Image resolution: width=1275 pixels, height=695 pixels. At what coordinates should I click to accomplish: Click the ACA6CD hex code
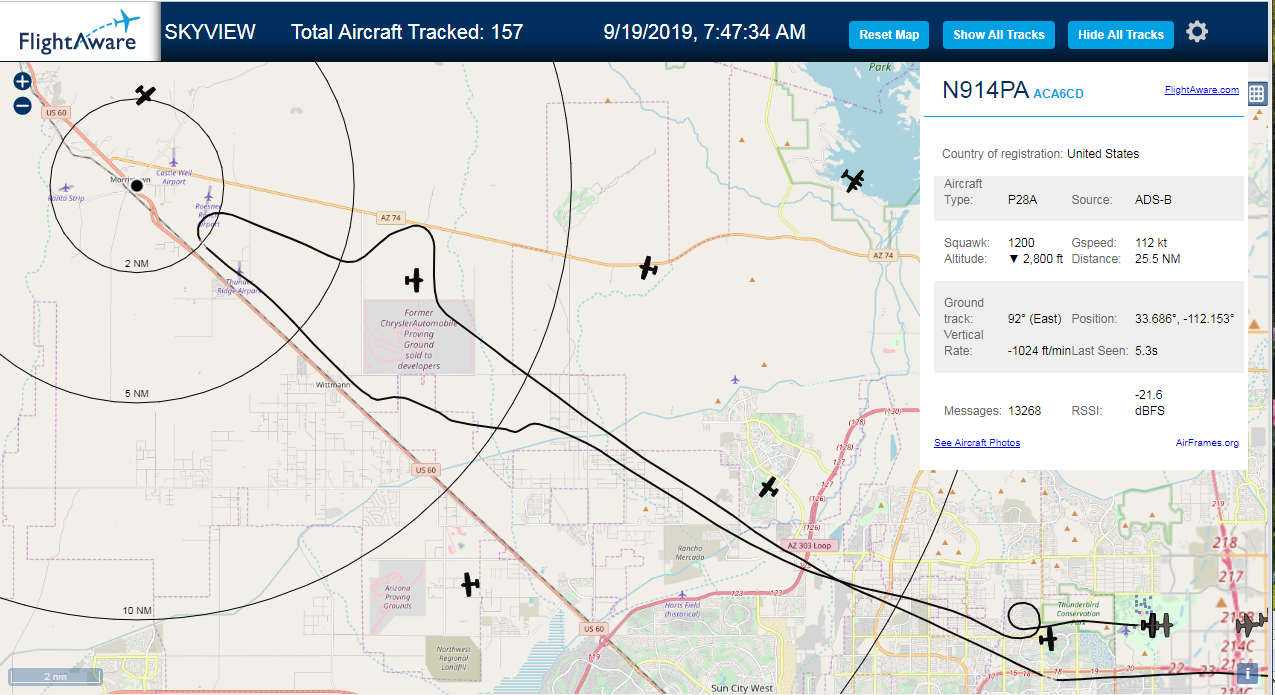click(x=1058, y=94)
